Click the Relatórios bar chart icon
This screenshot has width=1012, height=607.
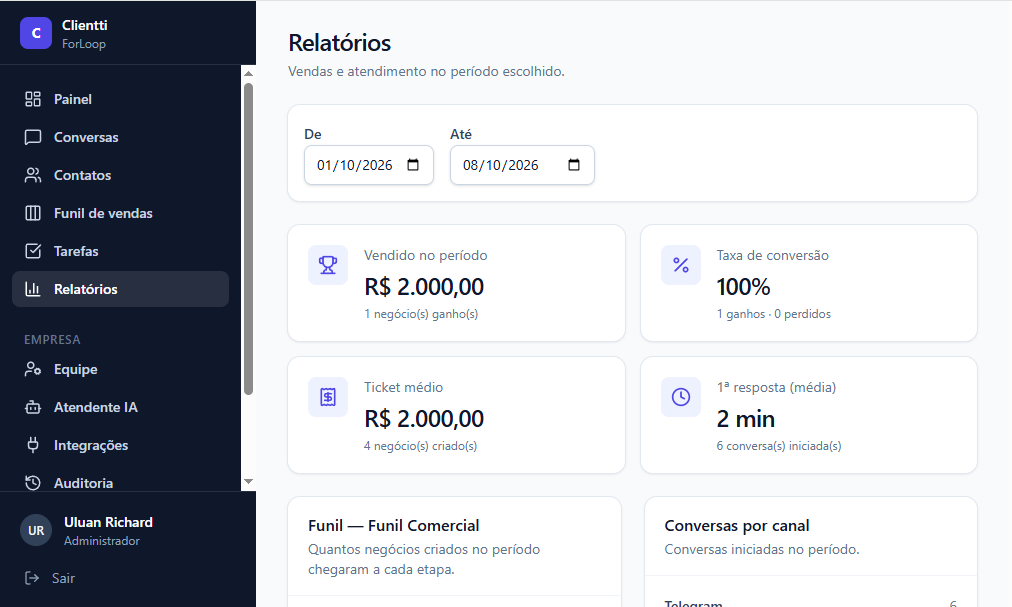33,289
